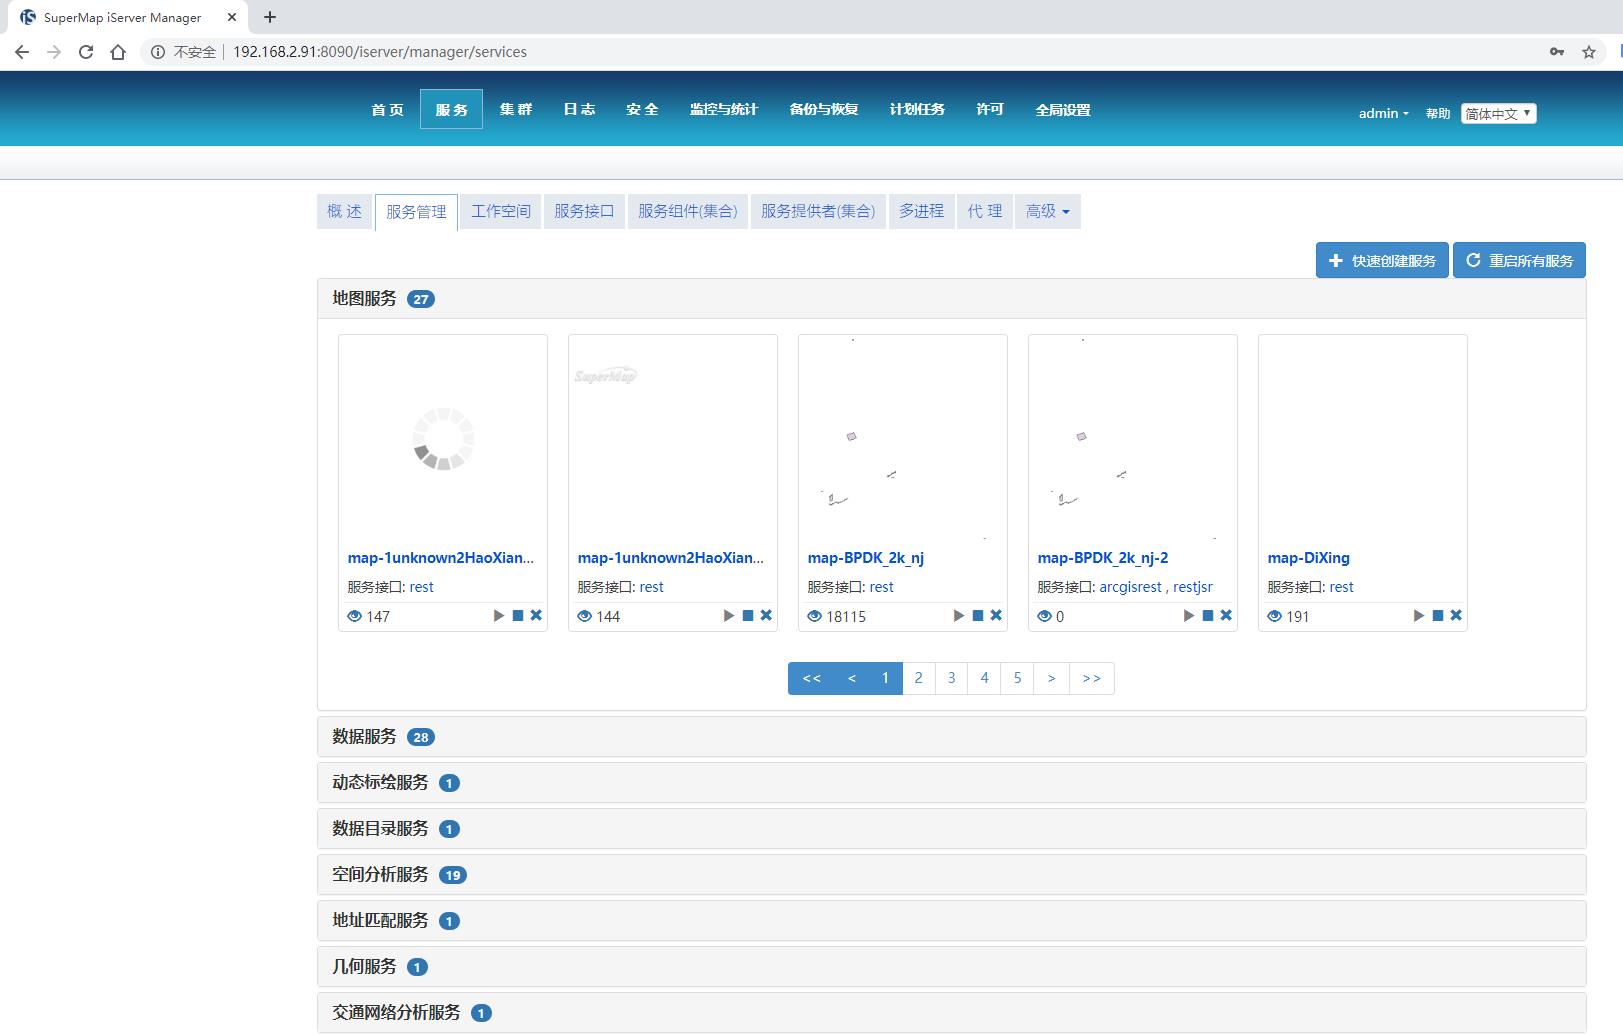Jump to the last page with >>
The width and height of the screenshot is (1623, 1036).
1092,678
